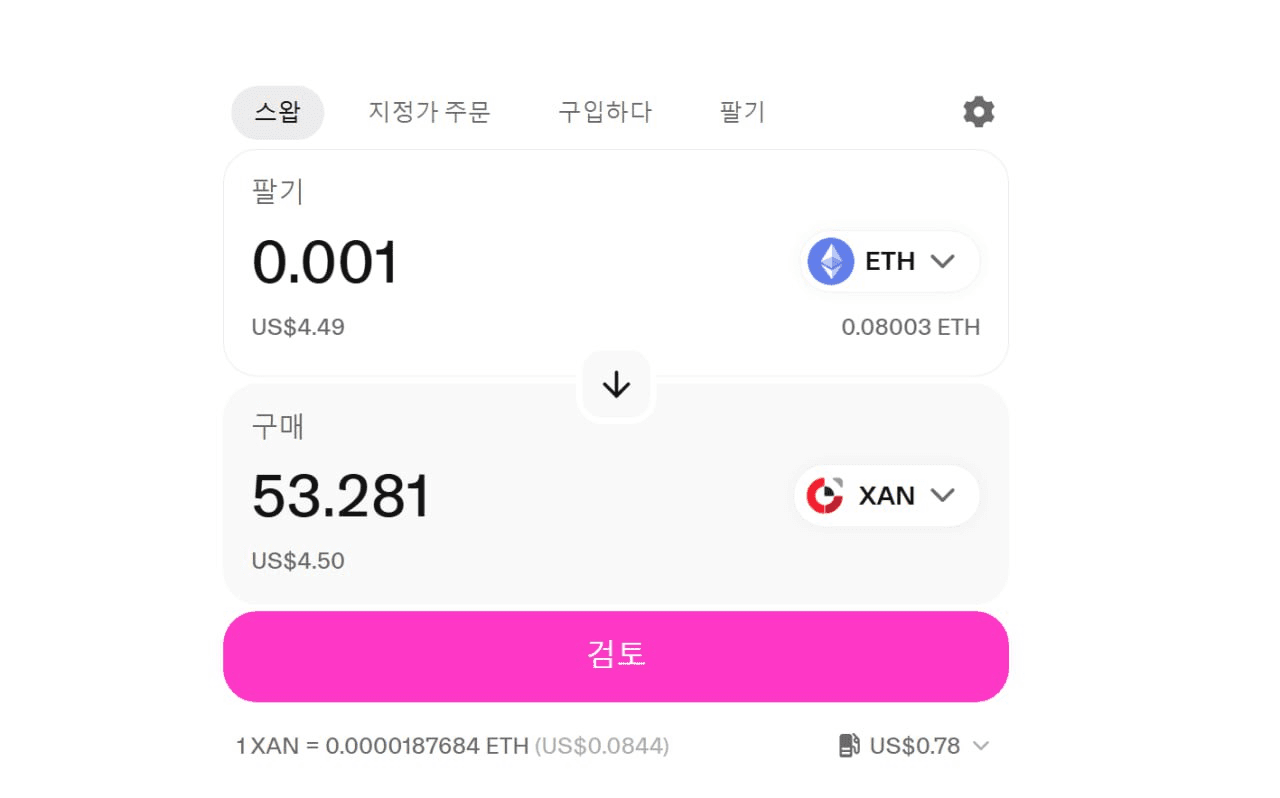Click the swap direction arrow button
Screen dimensions: 1280x798
click(x=616, y=385)
